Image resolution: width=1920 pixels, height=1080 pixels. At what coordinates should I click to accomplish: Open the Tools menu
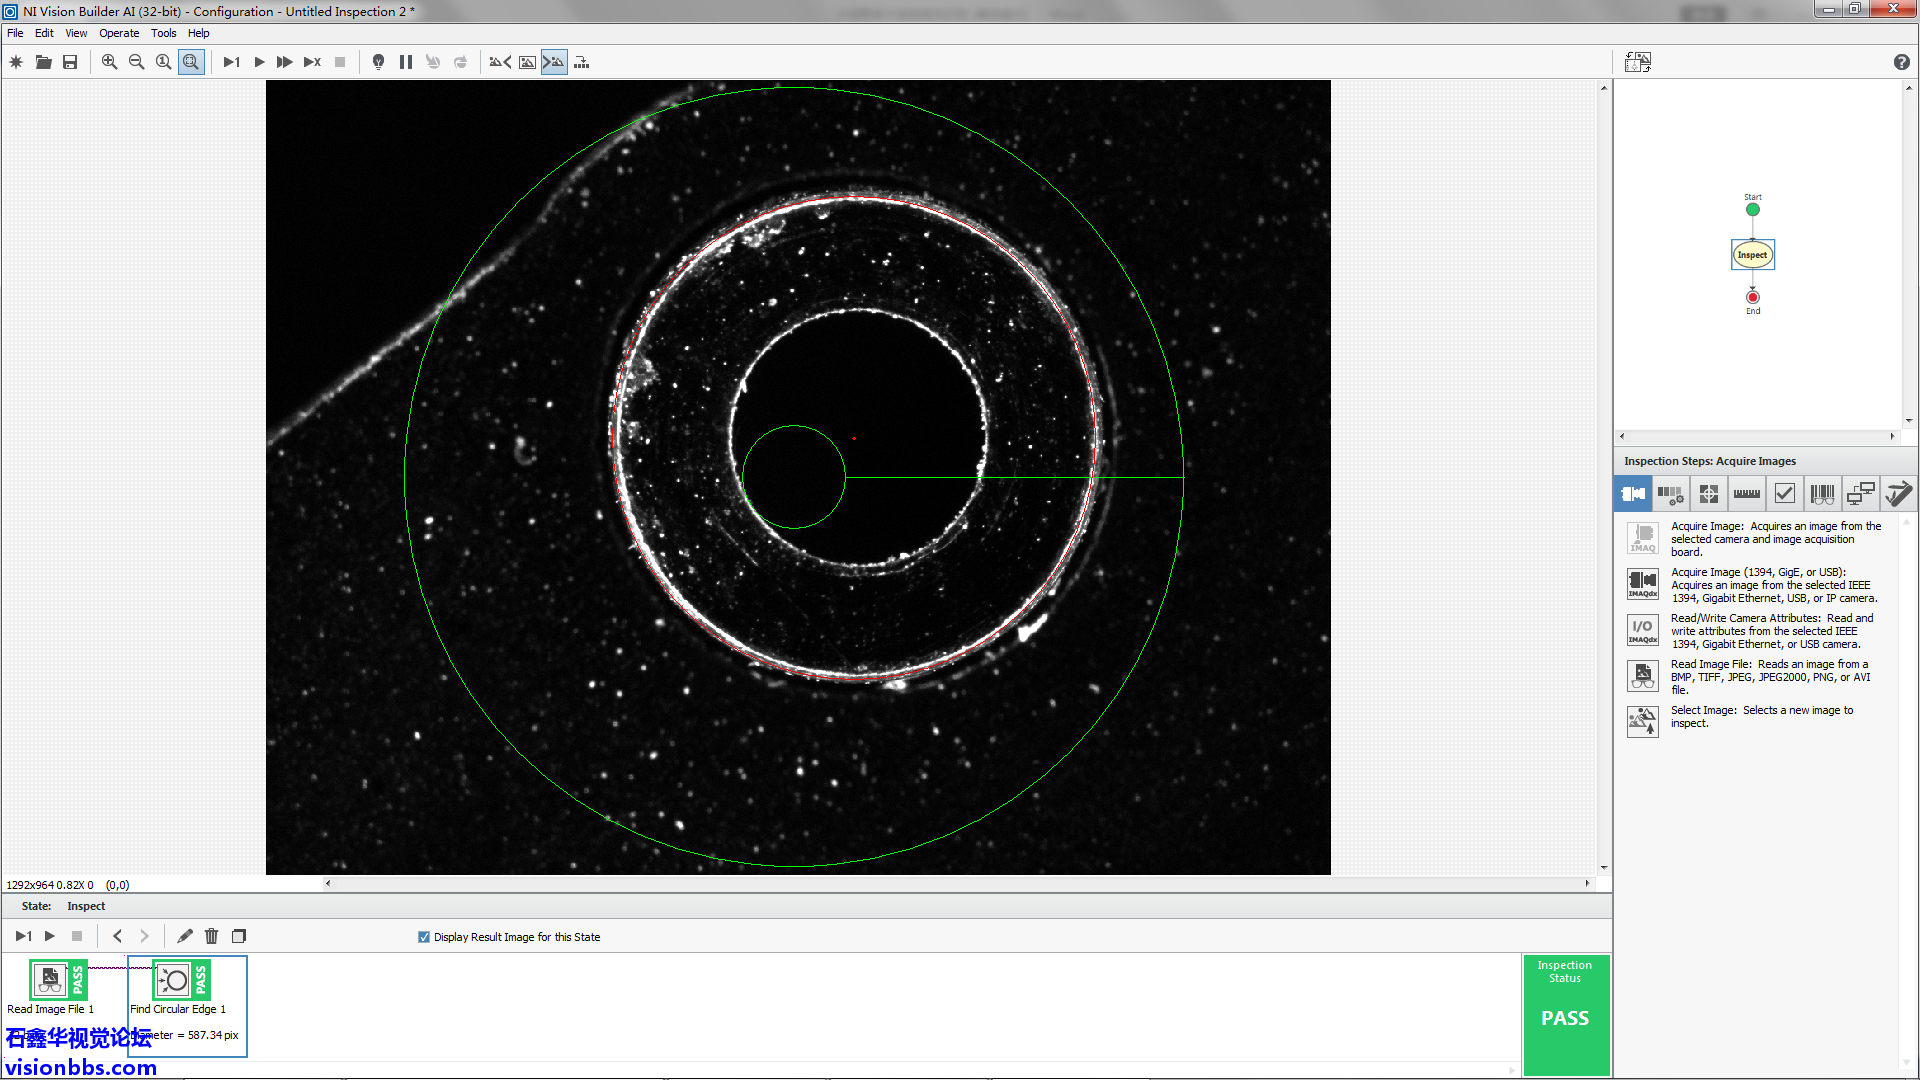(163, 33)
